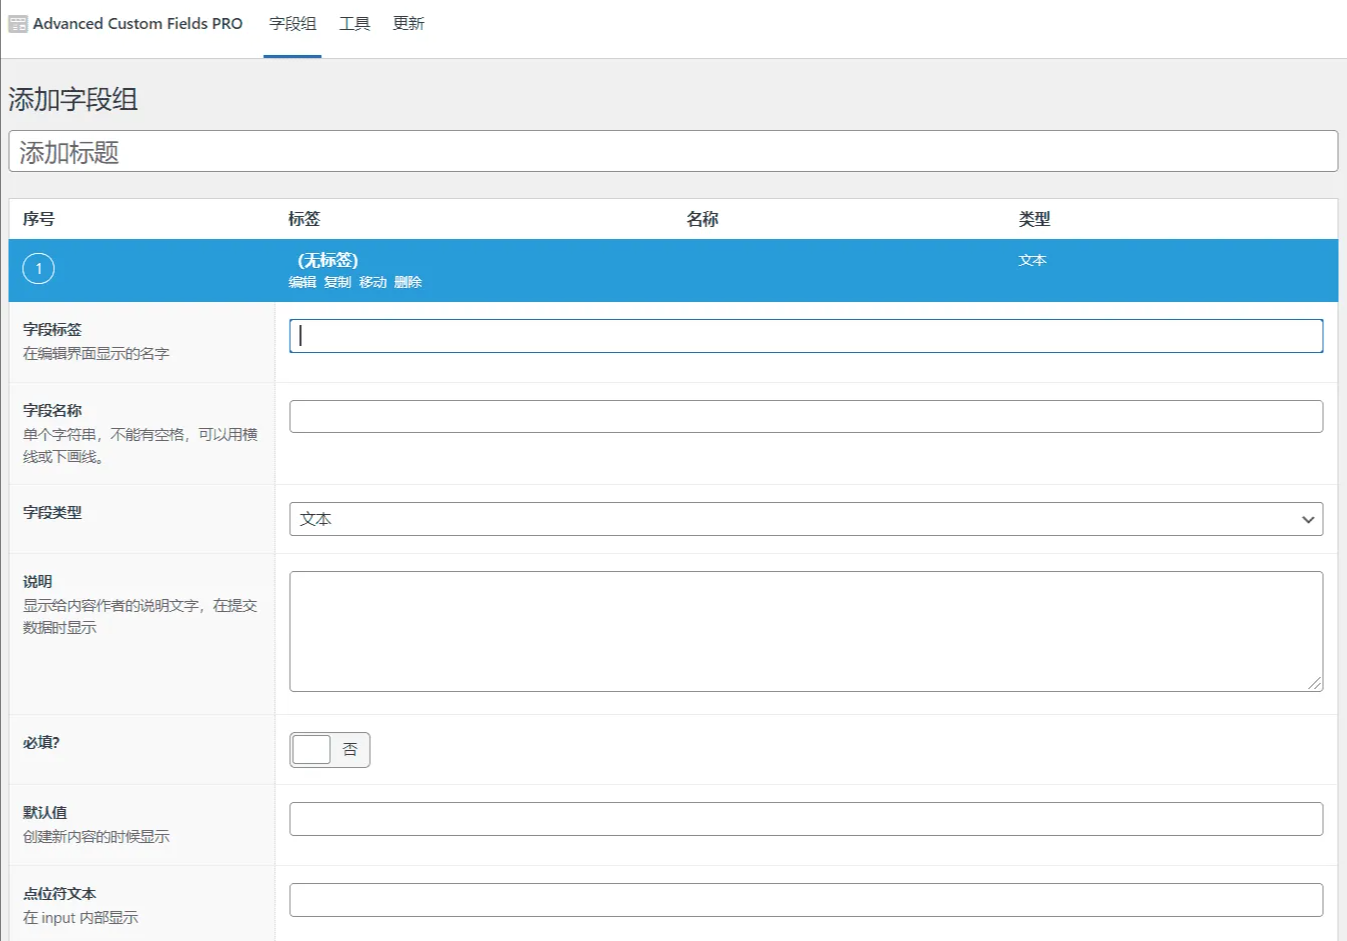Viewport: 1347px width, 941px height.
Task: Switch to the 工具 tab
Action: (354, 23)
